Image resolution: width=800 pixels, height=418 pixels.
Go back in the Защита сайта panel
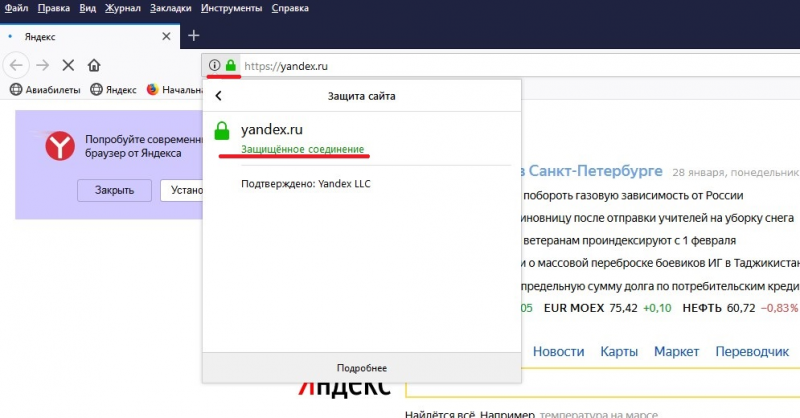point(218,95)
